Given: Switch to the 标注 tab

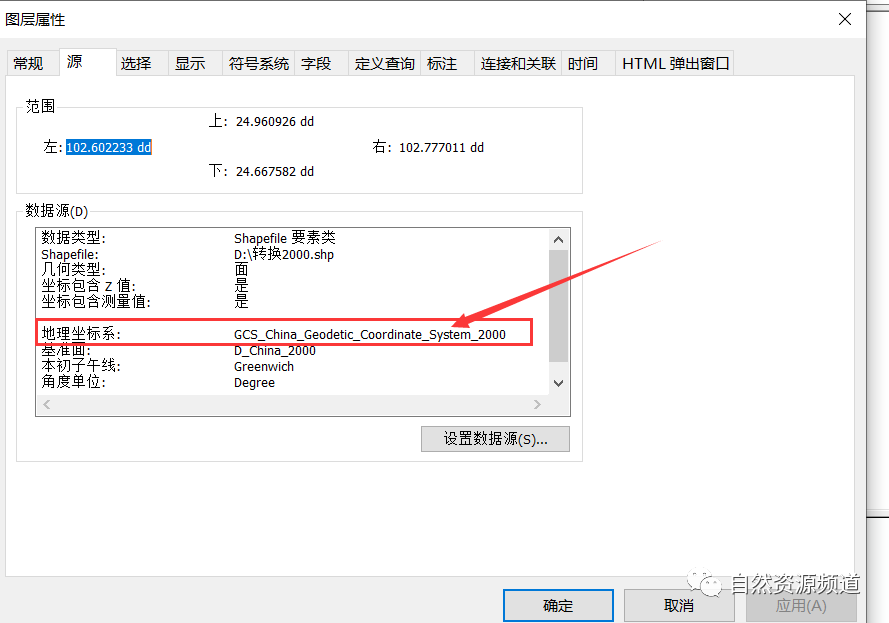Looking at the screenshot, I should click(444, 62).
